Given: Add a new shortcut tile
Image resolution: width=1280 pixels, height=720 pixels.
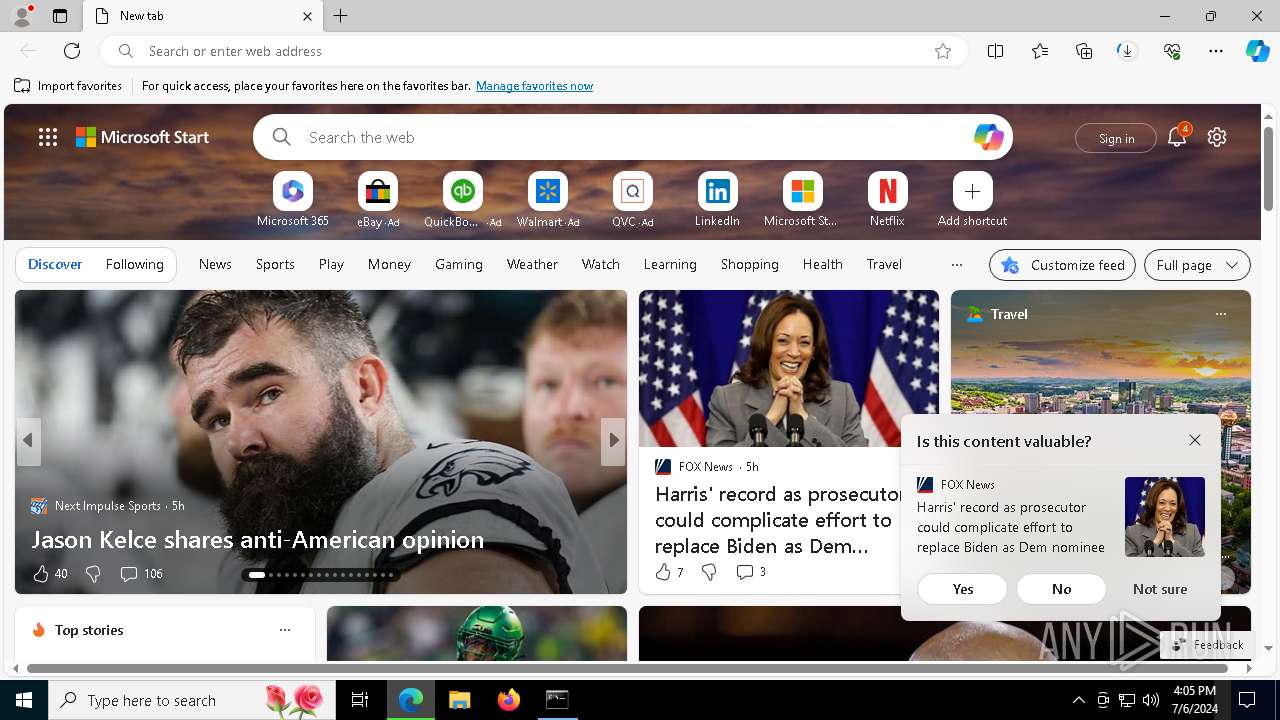Looking at the screenshot, I should pos(972,200).
